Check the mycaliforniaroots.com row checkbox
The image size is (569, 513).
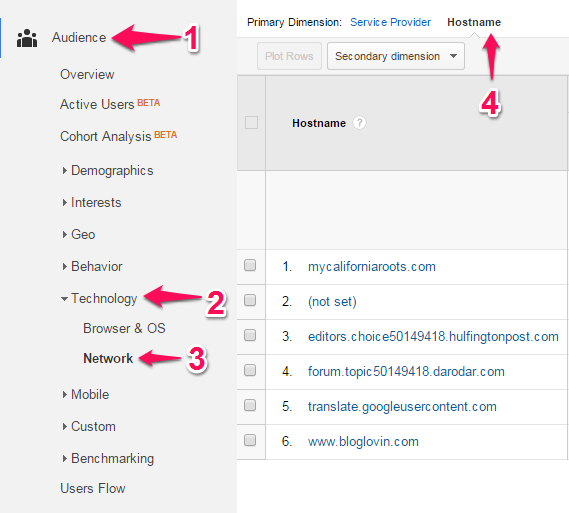click(x=250, y=265)
